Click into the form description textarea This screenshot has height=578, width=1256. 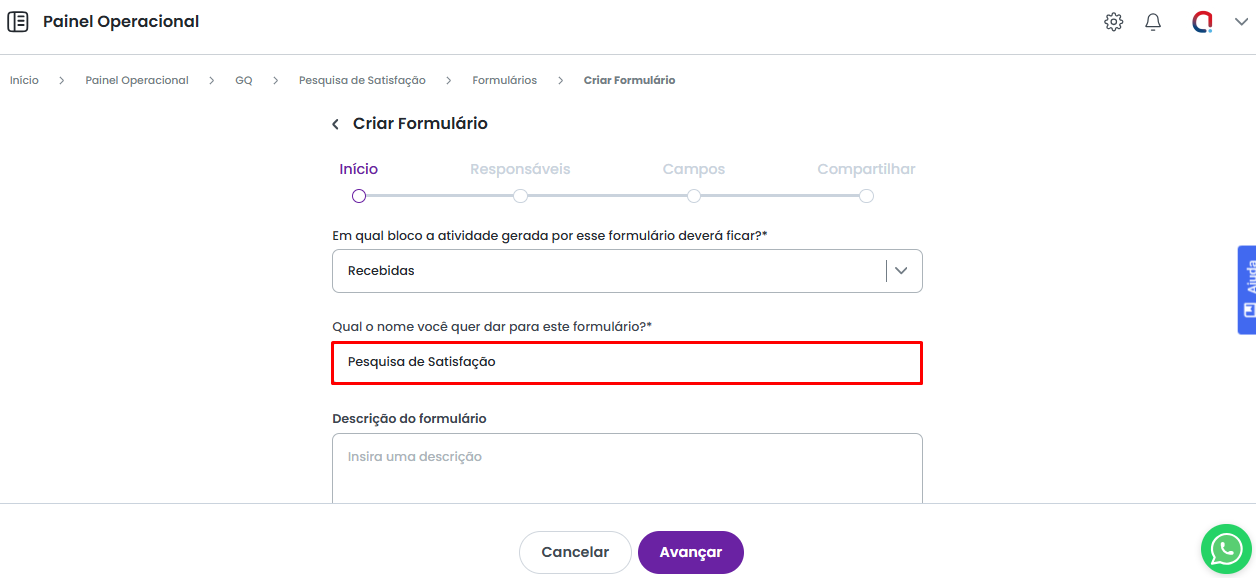627,468
